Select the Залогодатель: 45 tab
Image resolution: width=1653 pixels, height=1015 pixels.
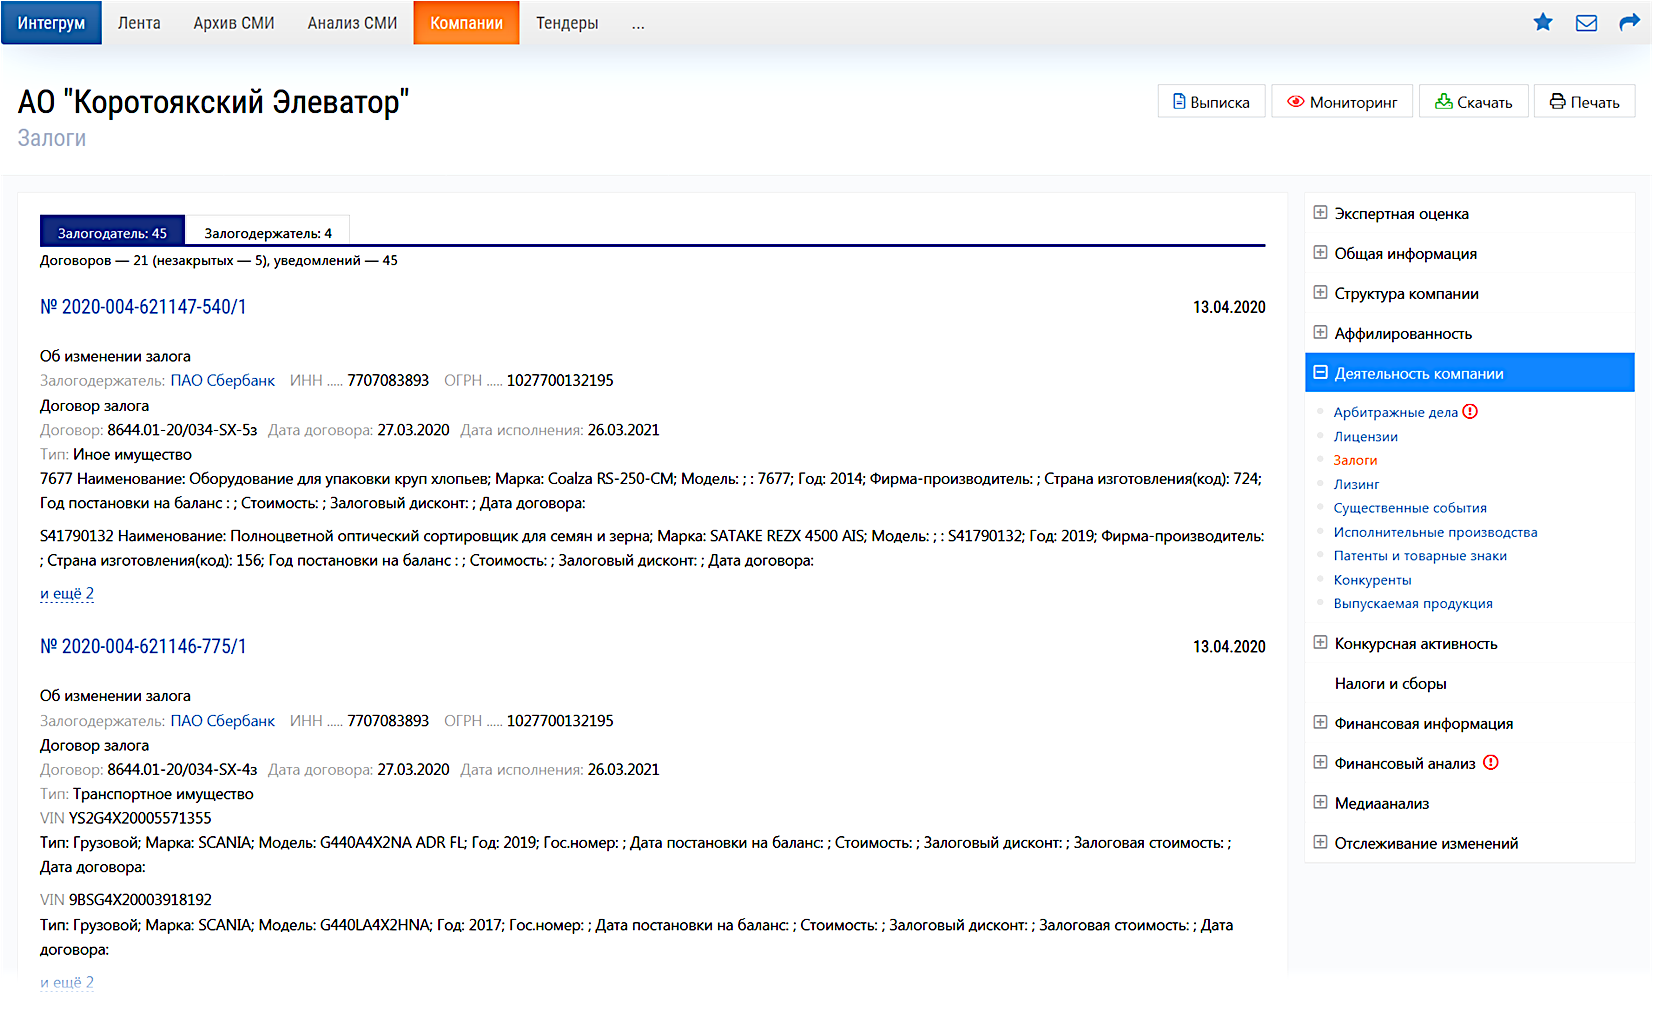[x=112, y=232]
